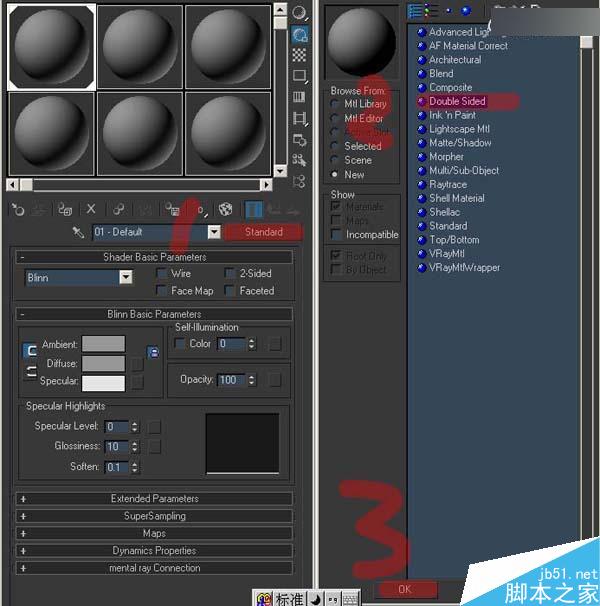Enable the Wire checkbox
Viewport: 600px width, 606px height.
coord(162,273)
